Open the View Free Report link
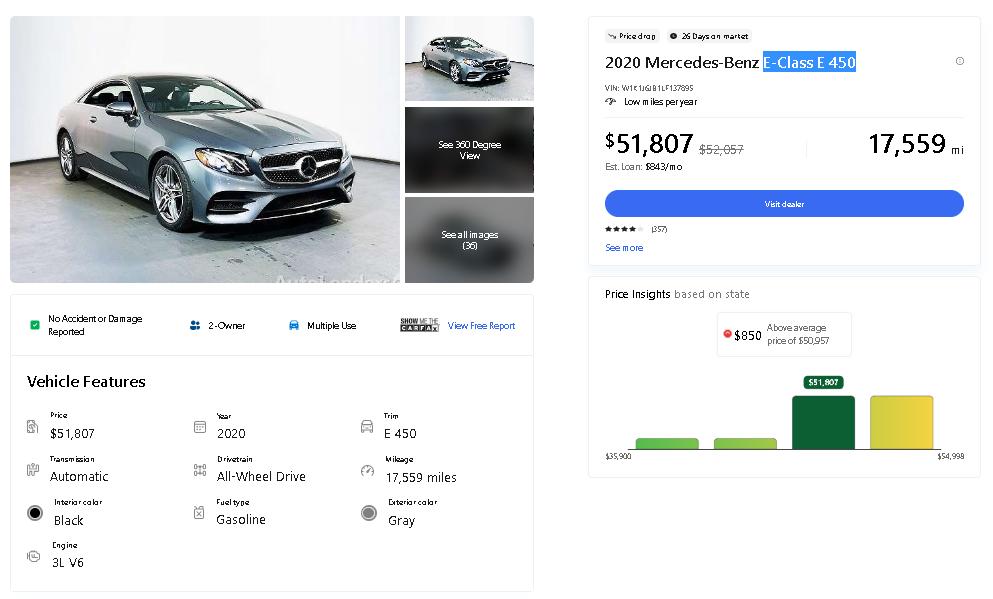The image size is (993, 599). pos(481,326)
